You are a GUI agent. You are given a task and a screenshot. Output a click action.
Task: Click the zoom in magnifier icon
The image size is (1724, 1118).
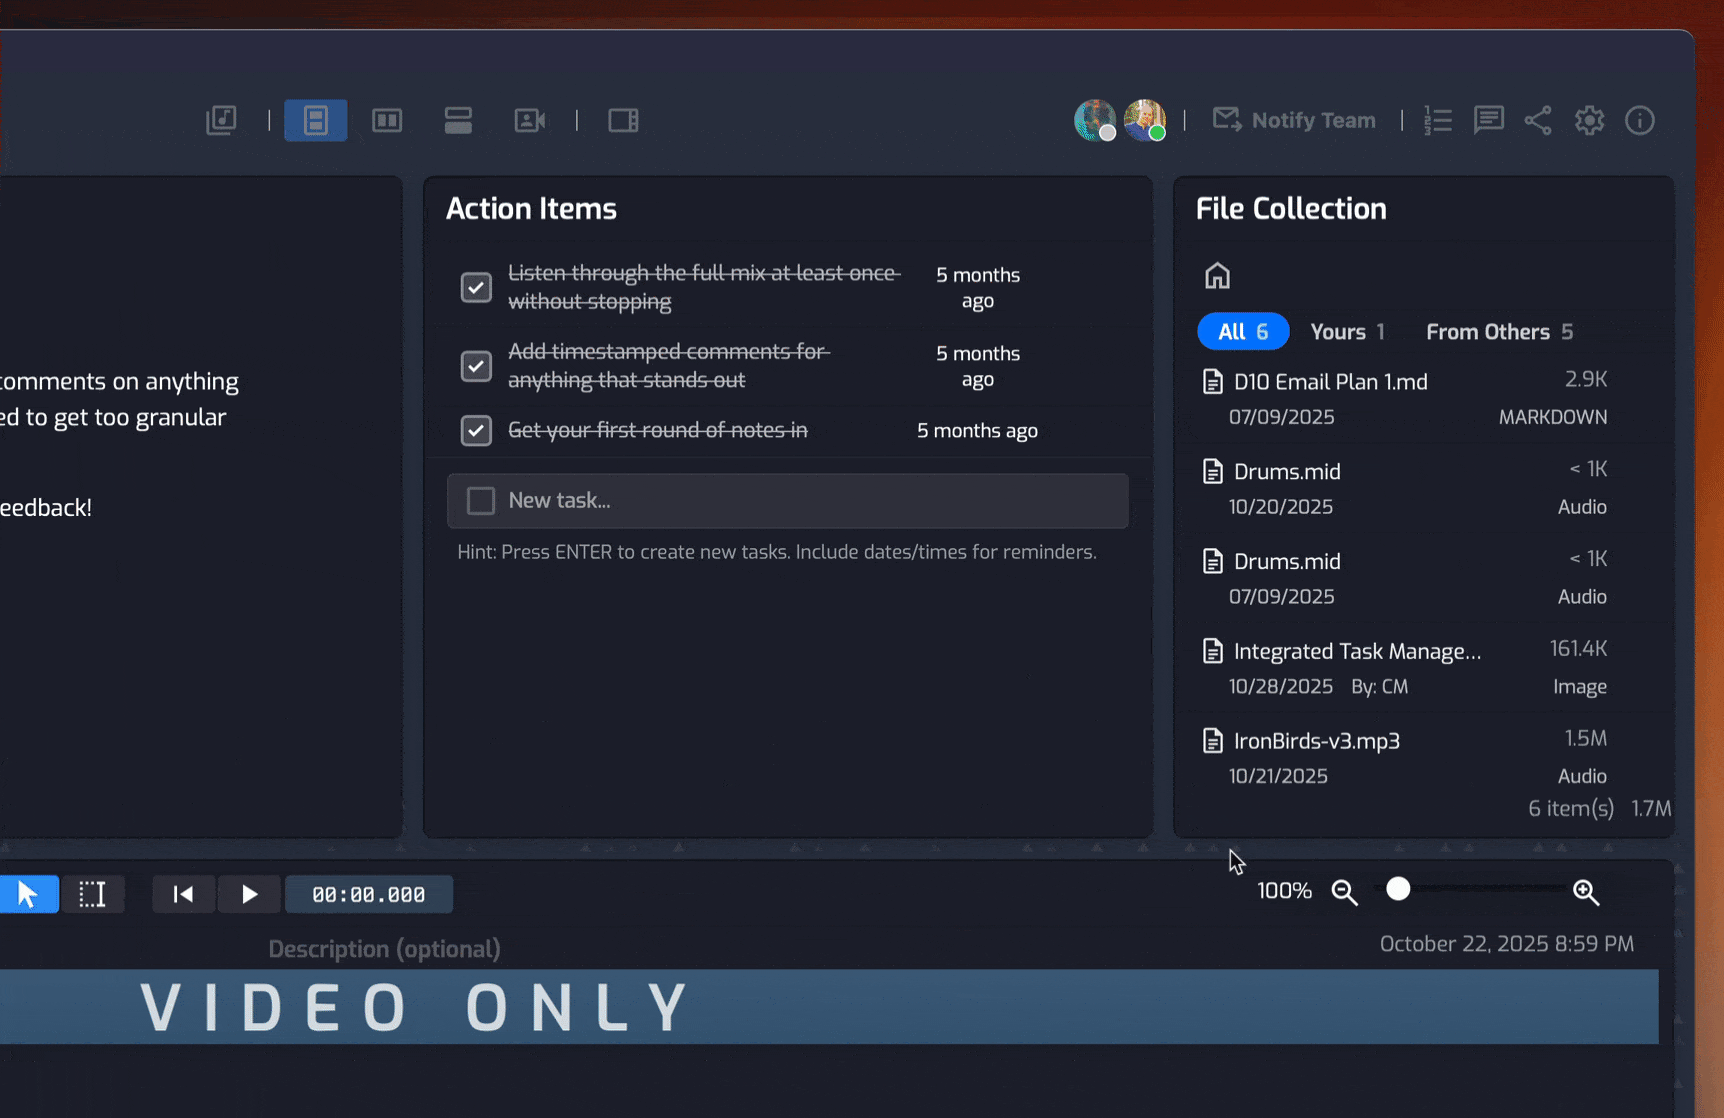click(1586, 892)
